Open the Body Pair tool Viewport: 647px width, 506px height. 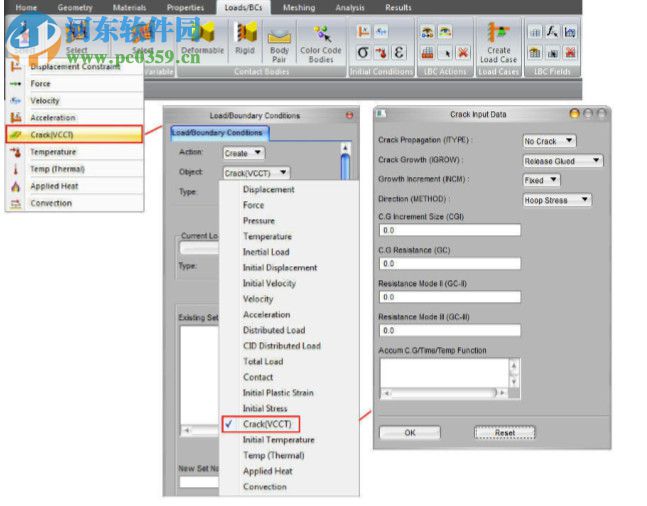279,45
